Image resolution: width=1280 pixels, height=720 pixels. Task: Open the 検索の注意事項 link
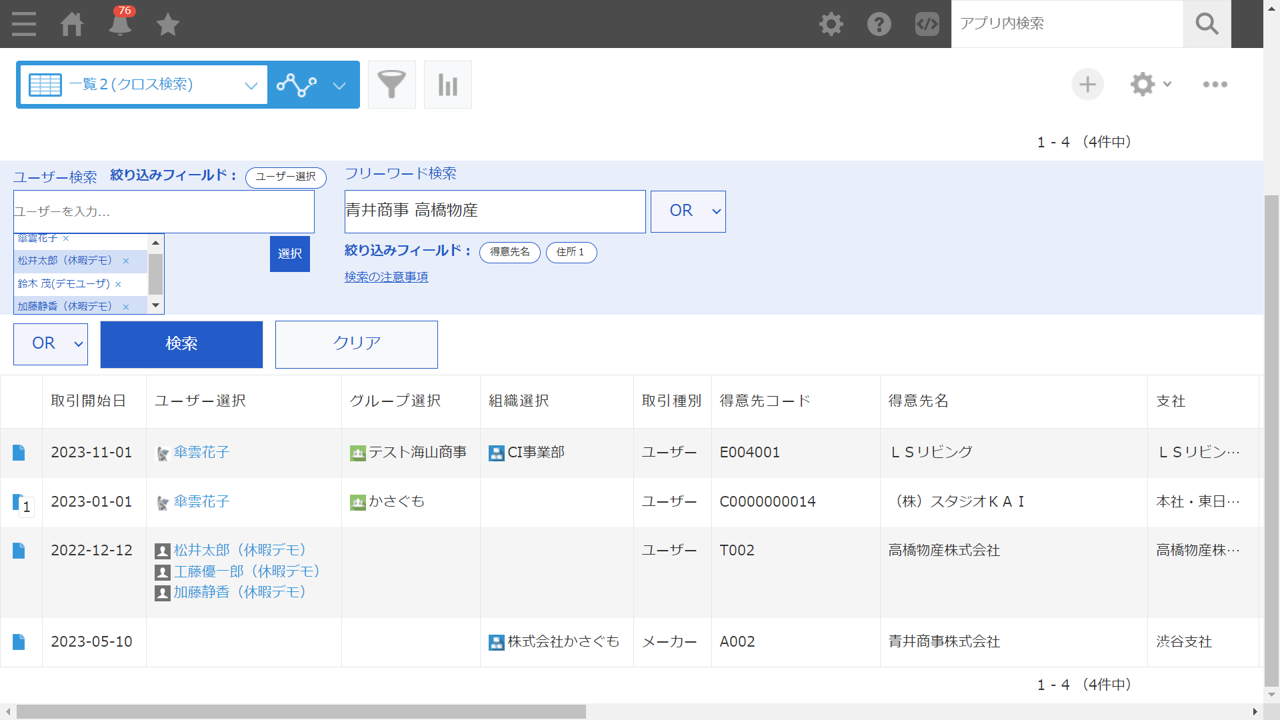click(386, 277)
